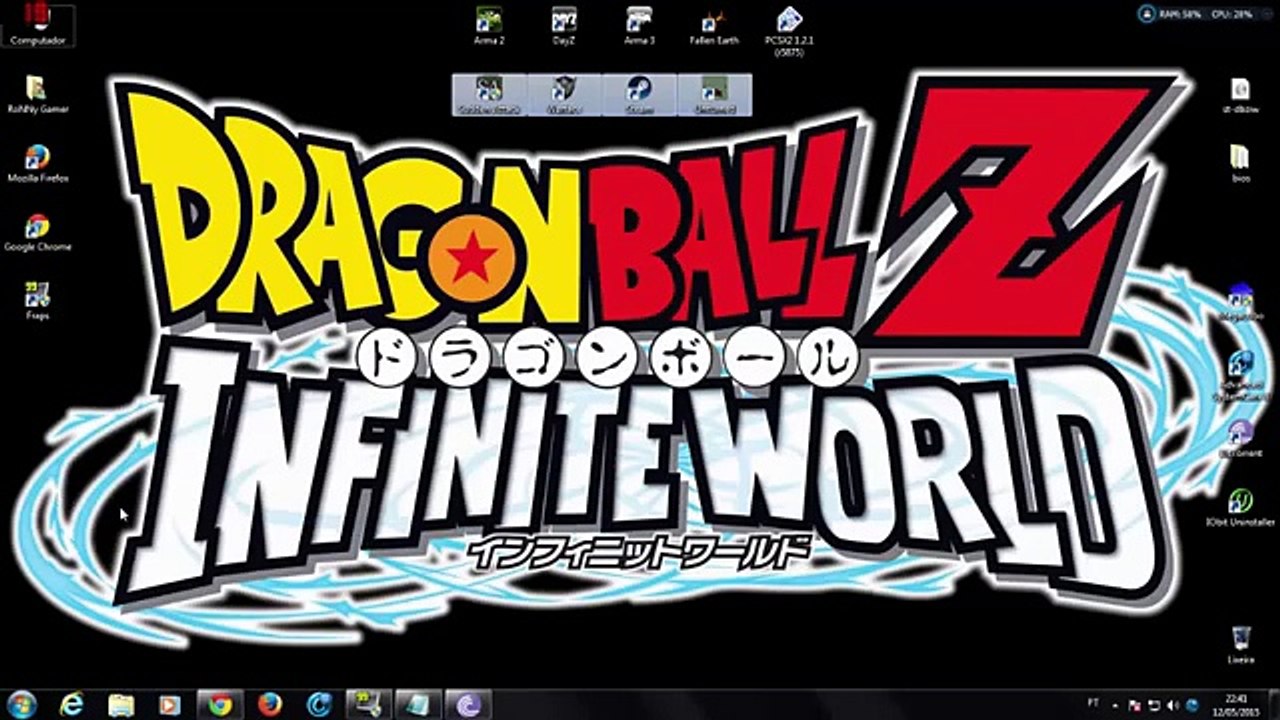Open the Fraps desktop shortcut
The width and height of the screenshot is (1280, 720).
tap(37, 301)
